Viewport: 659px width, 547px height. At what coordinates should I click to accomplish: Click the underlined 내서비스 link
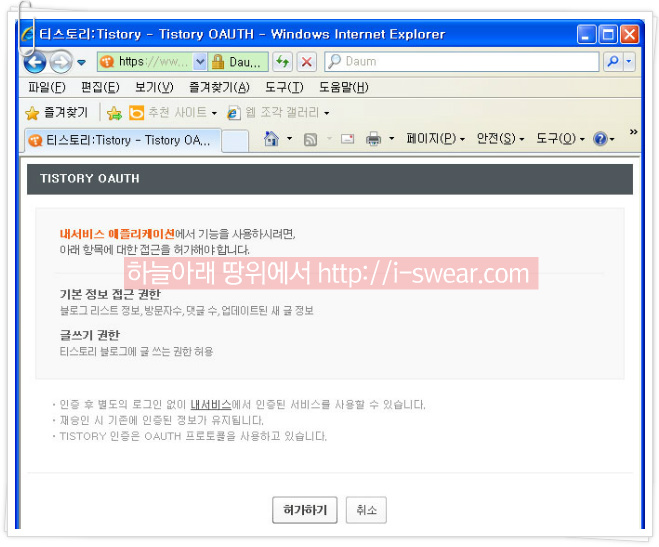[x=211, y=405]
